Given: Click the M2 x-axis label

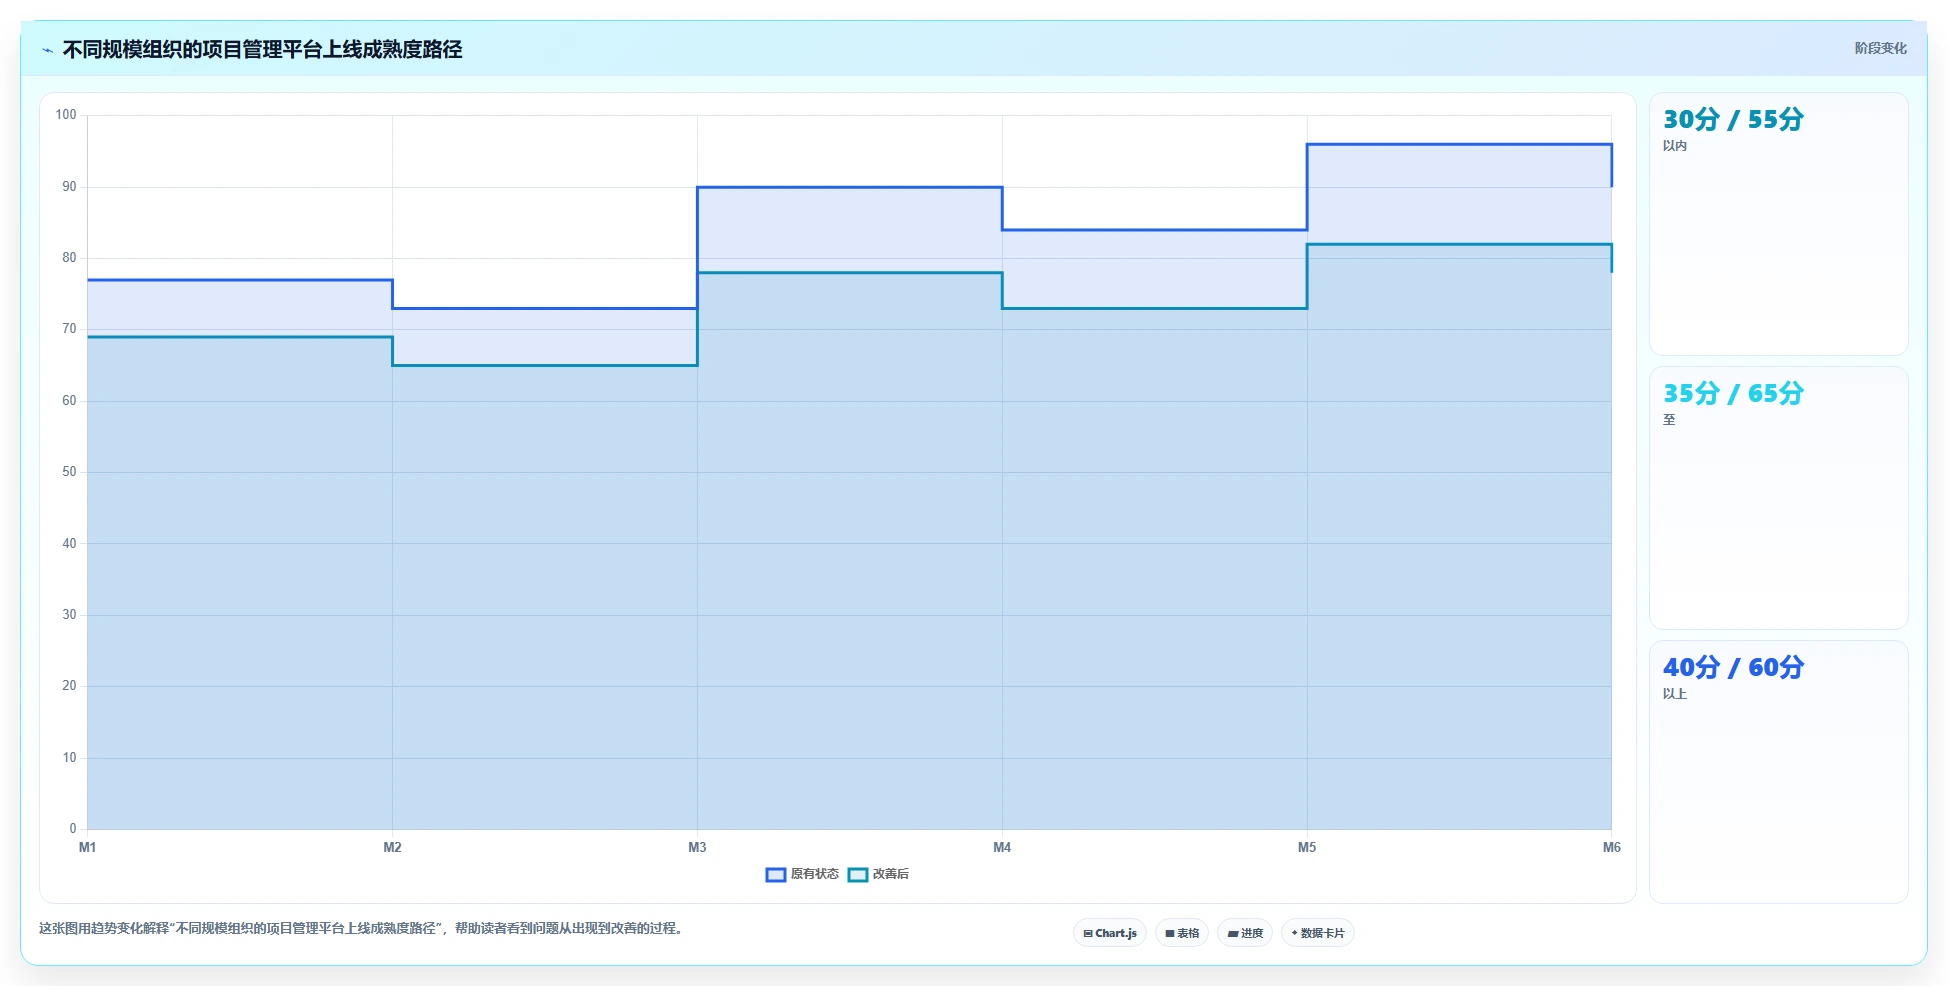Looking at the screenshot, I should pyautogui.click(x=392, y=847).
